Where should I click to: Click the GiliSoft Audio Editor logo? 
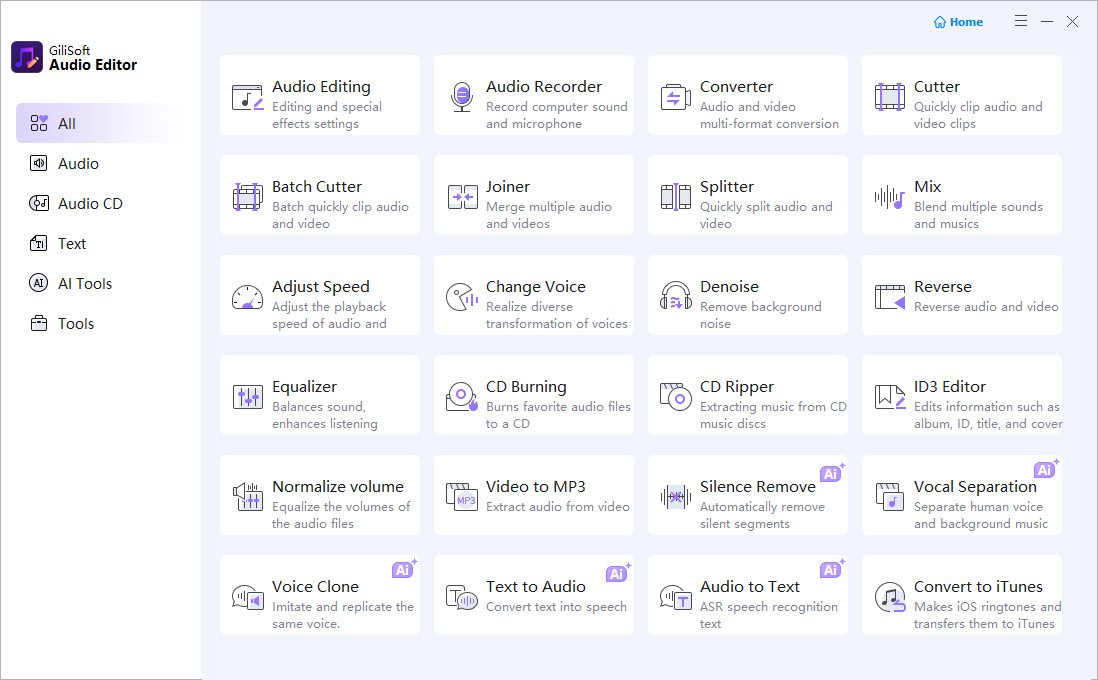click(27, 57)
